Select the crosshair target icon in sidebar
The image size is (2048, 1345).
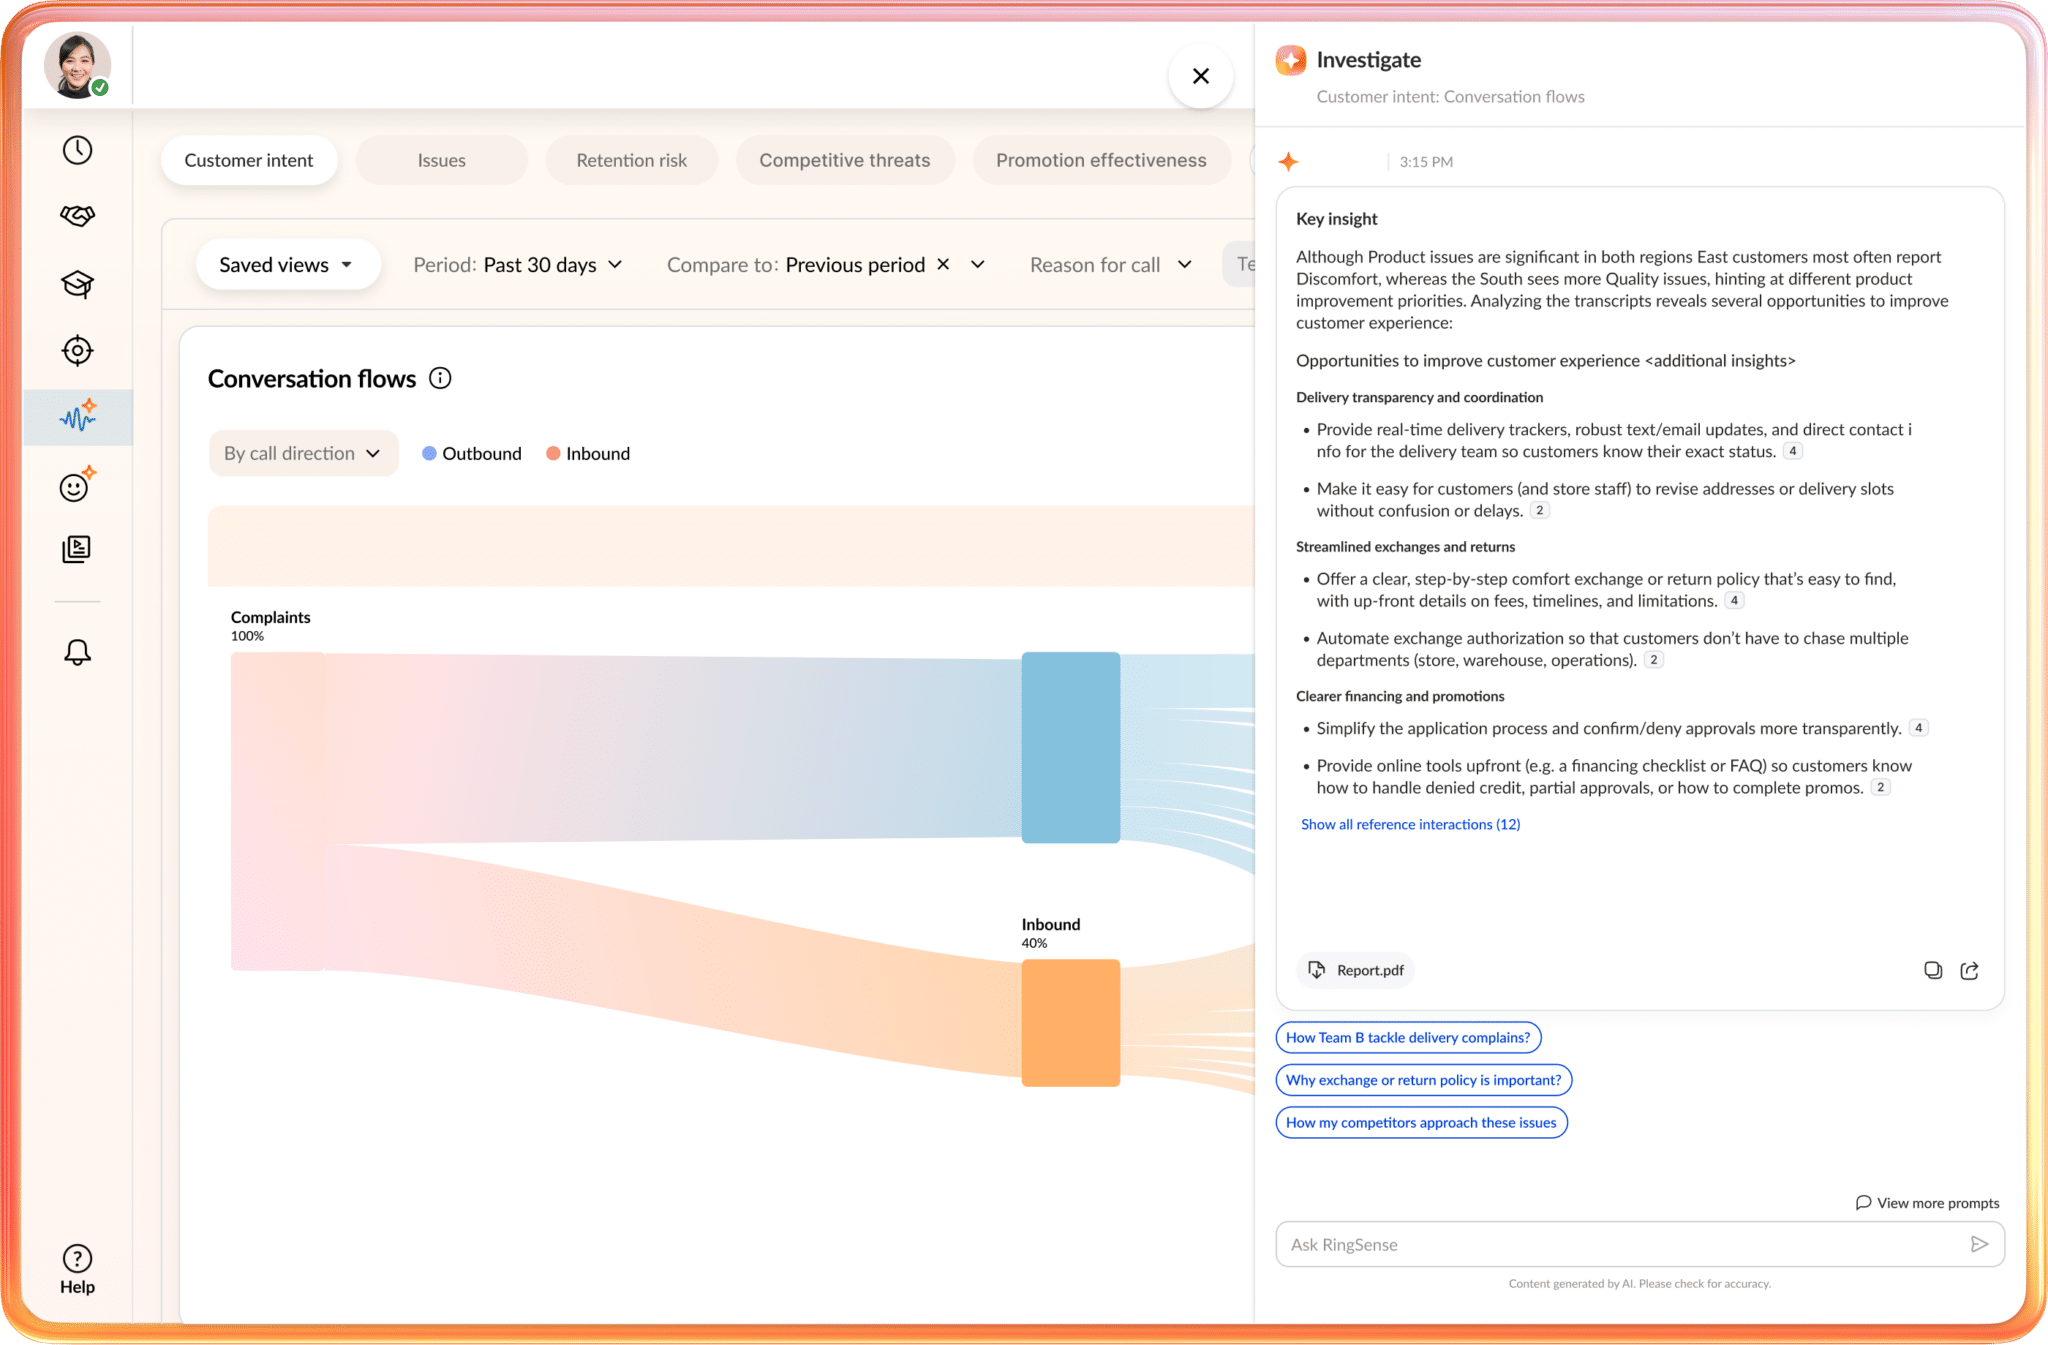pyautogui.click(x=77, y=351)
